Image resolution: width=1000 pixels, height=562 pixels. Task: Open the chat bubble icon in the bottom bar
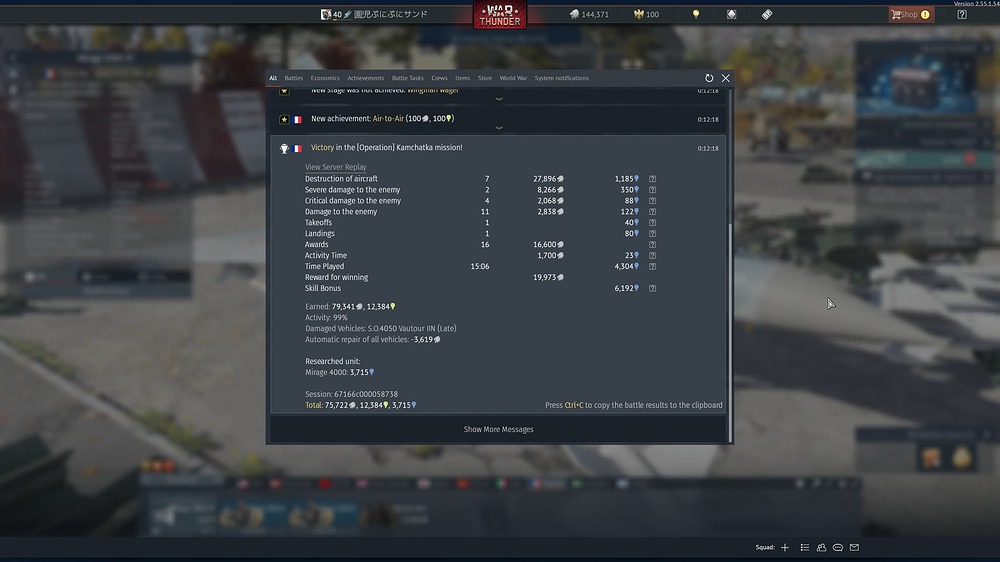click(838, 547)
